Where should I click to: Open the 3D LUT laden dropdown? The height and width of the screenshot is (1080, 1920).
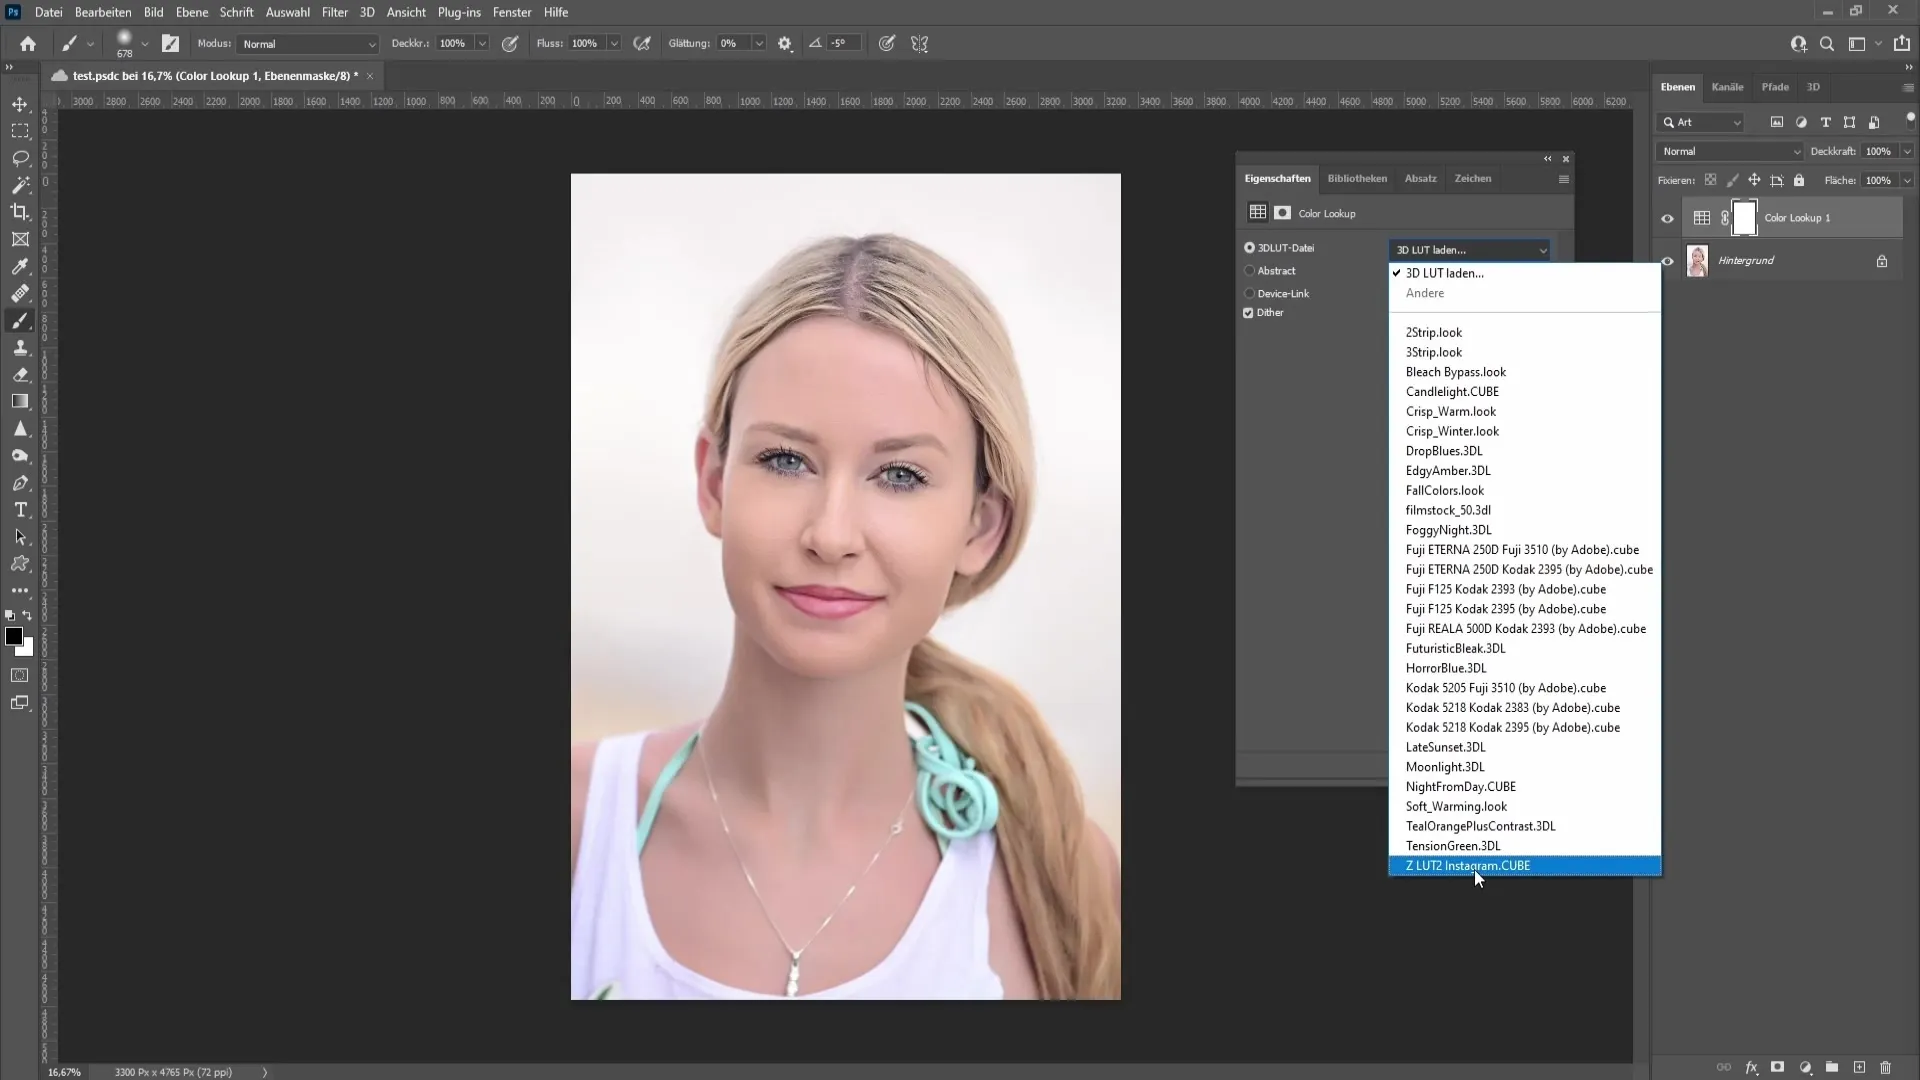[x=1469, y=250]
